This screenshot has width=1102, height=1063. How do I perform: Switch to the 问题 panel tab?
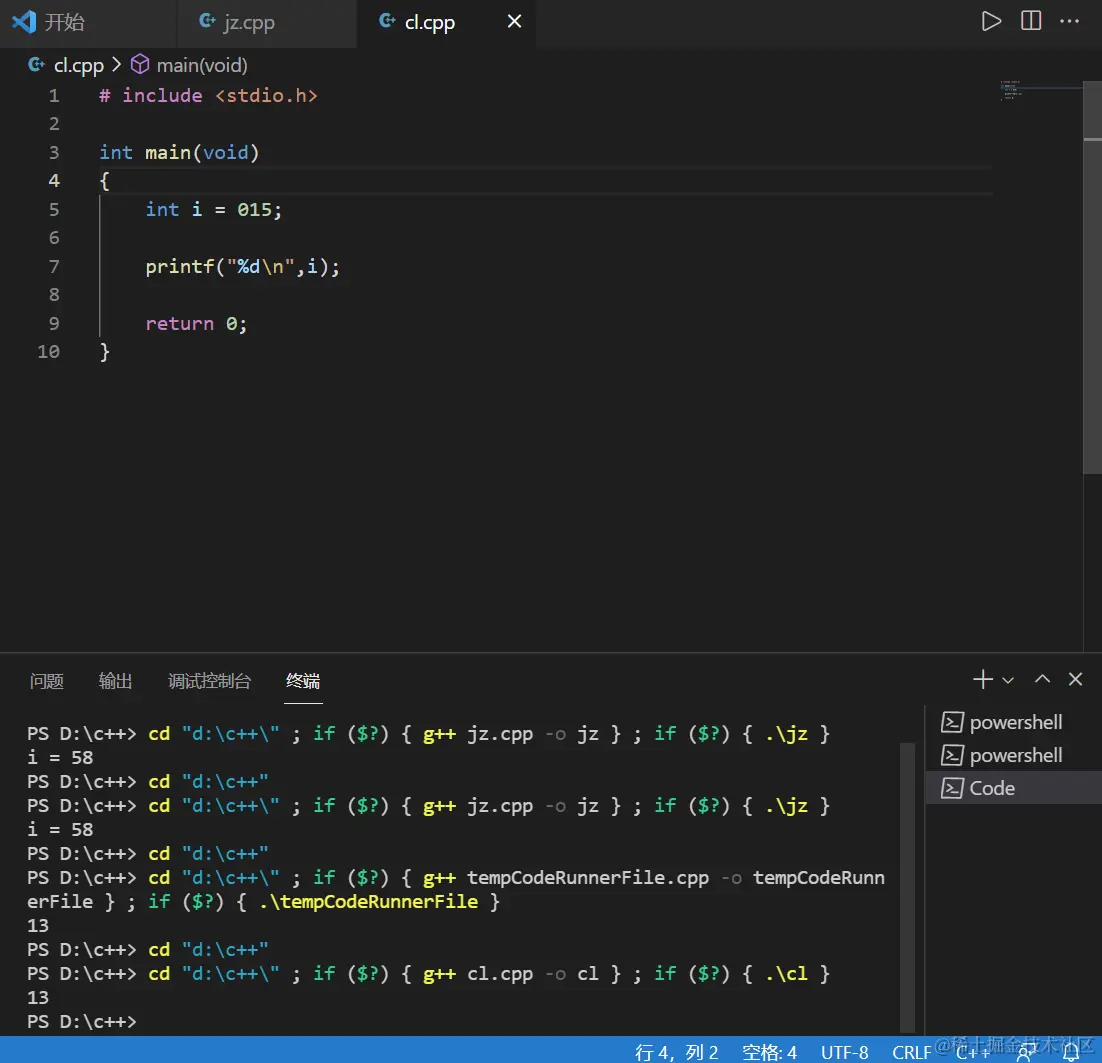tap(46, 681)
